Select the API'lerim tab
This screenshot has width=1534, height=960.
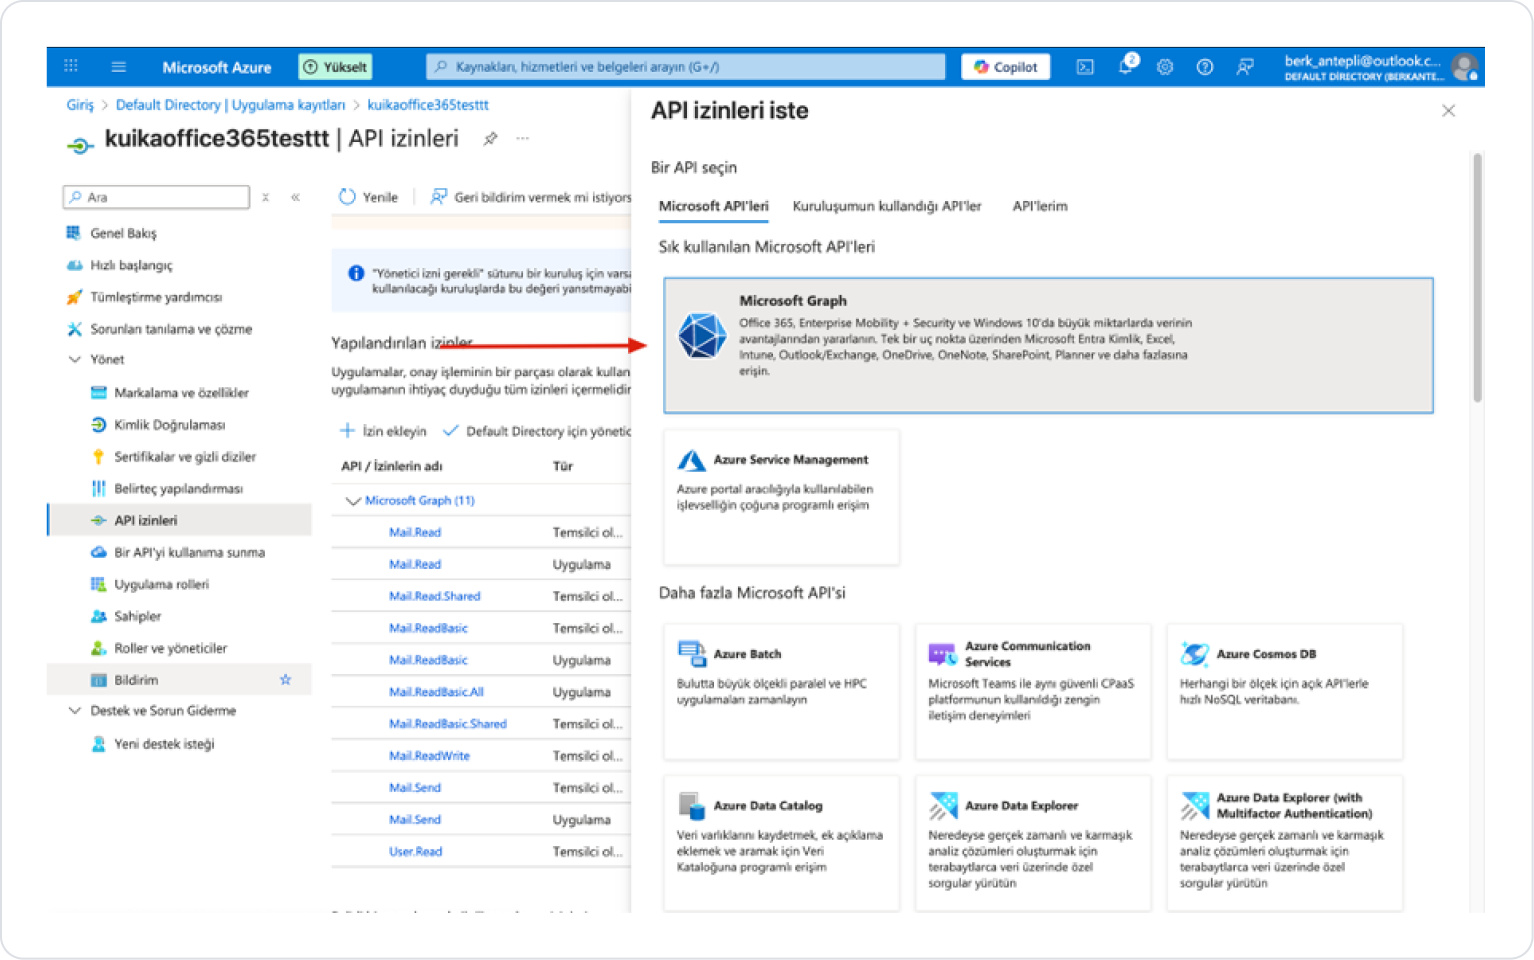coord(1040,206)
